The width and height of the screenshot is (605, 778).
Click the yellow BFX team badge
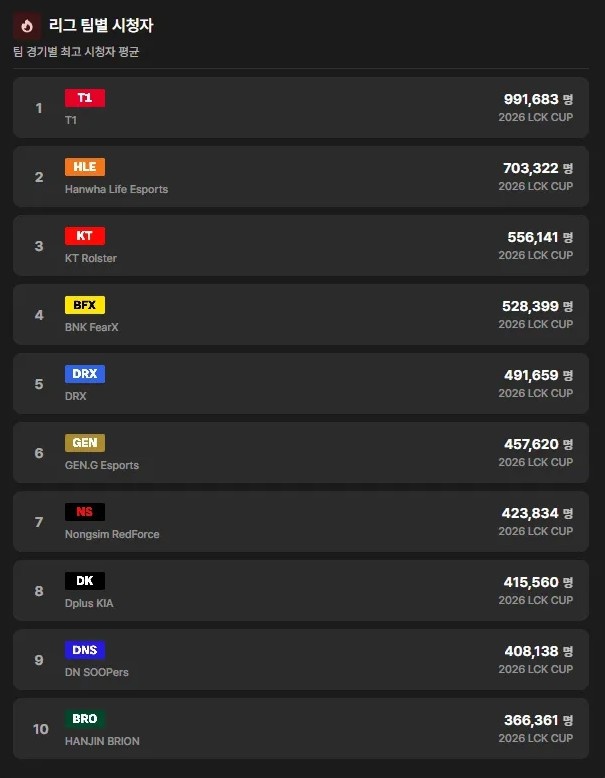(x=85, y=305)
